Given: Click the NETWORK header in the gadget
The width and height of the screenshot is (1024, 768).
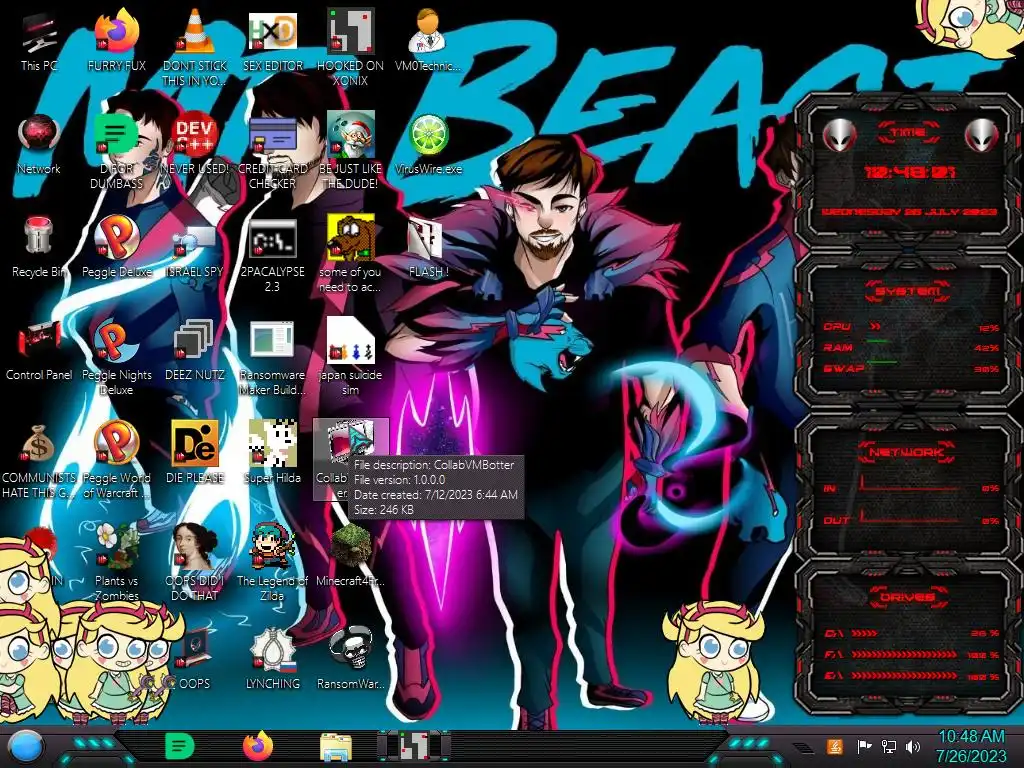Looking at the screenshot, I should pos(908,452).
